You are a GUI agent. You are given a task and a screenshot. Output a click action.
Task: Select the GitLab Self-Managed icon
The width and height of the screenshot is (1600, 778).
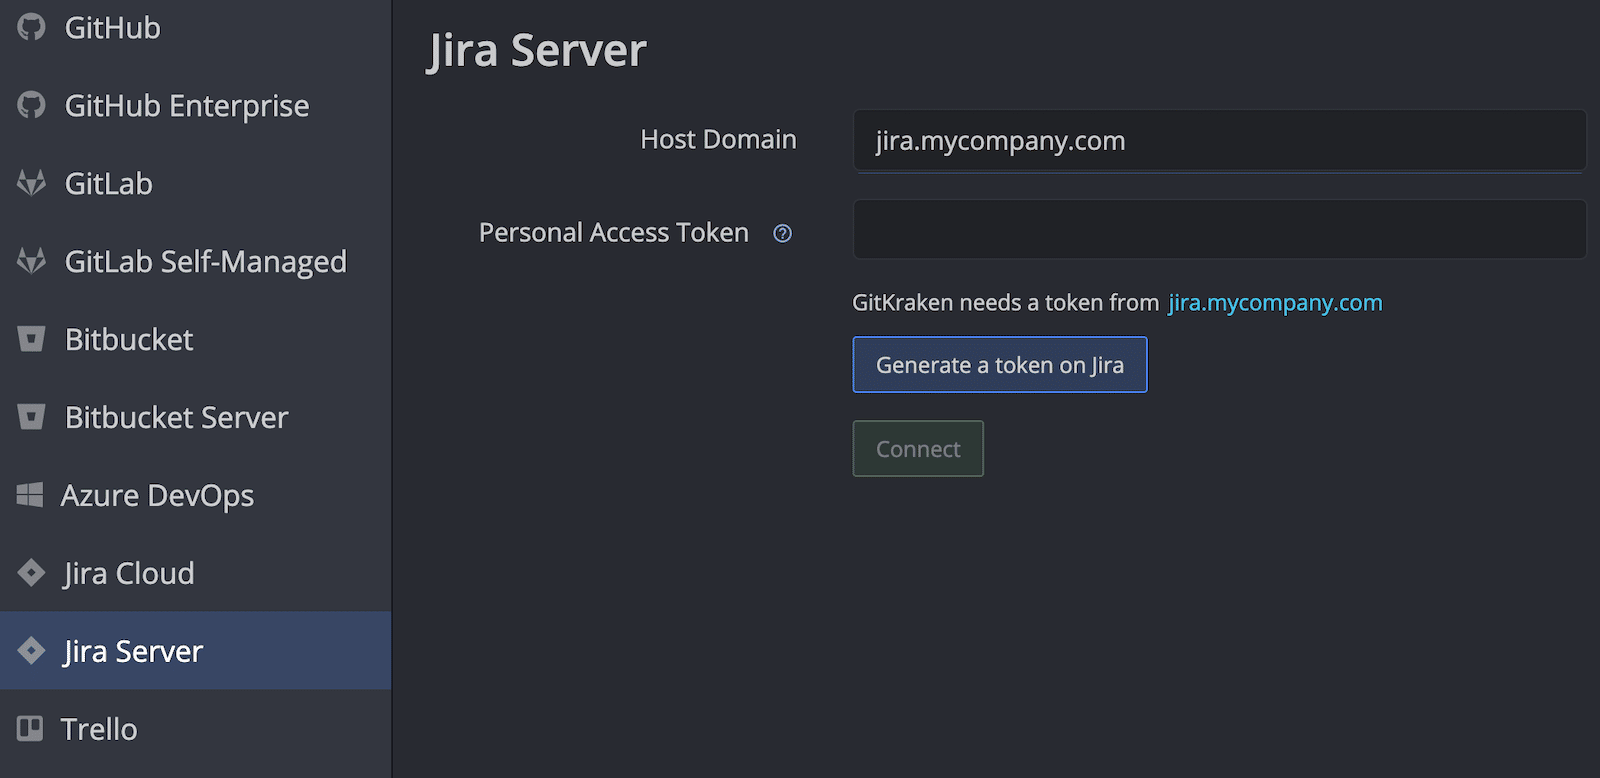pyautogui.click(x=31, y=261)
